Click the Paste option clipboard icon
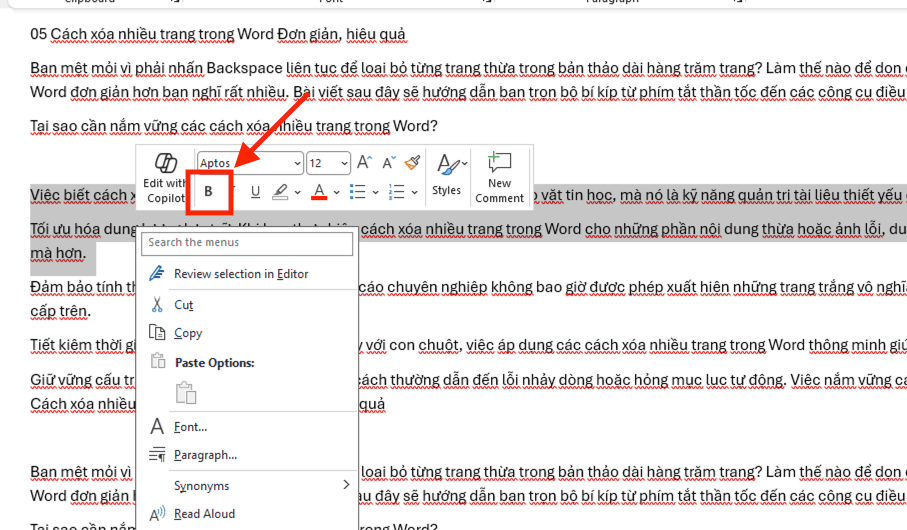The width and height of the screenshot is (907, 530). coord(186,392)
